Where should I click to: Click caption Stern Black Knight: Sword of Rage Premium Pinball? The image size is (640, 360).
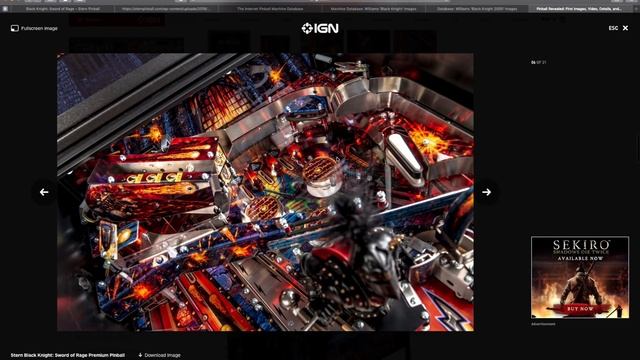[68, 355]
